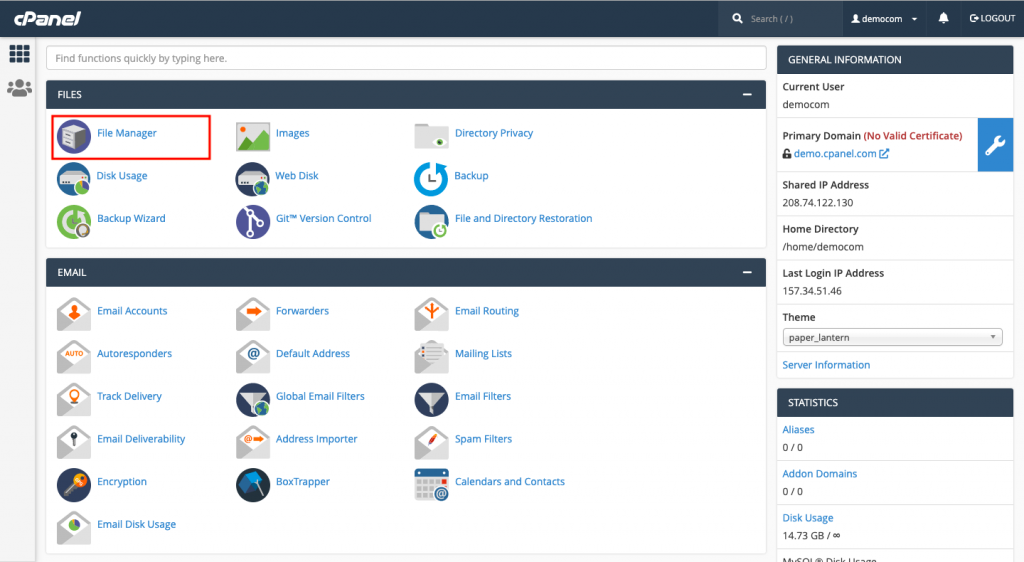Image resolution: width=1024 pixels, height=562 pixels.
Task: Launch the Backup Wizard icon
Action: pyautogui.click(x=74, y=222)
